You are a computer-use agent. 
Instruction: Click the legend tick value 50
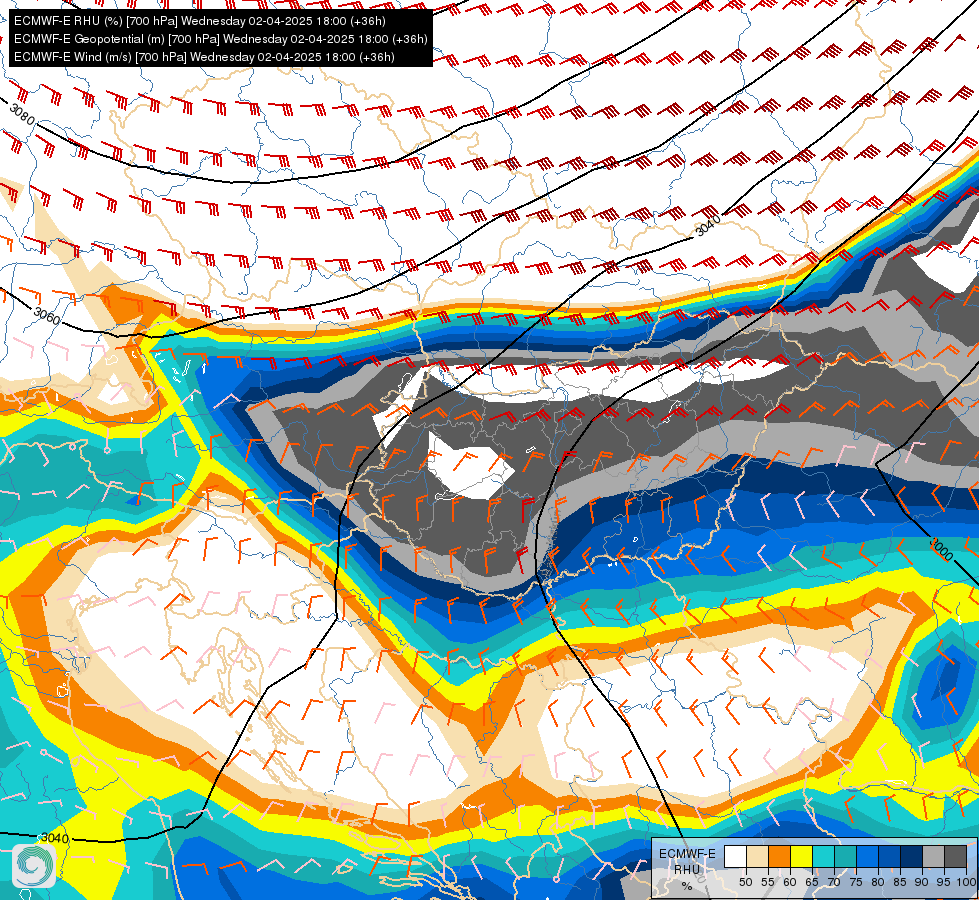click(x=745, y=882)
